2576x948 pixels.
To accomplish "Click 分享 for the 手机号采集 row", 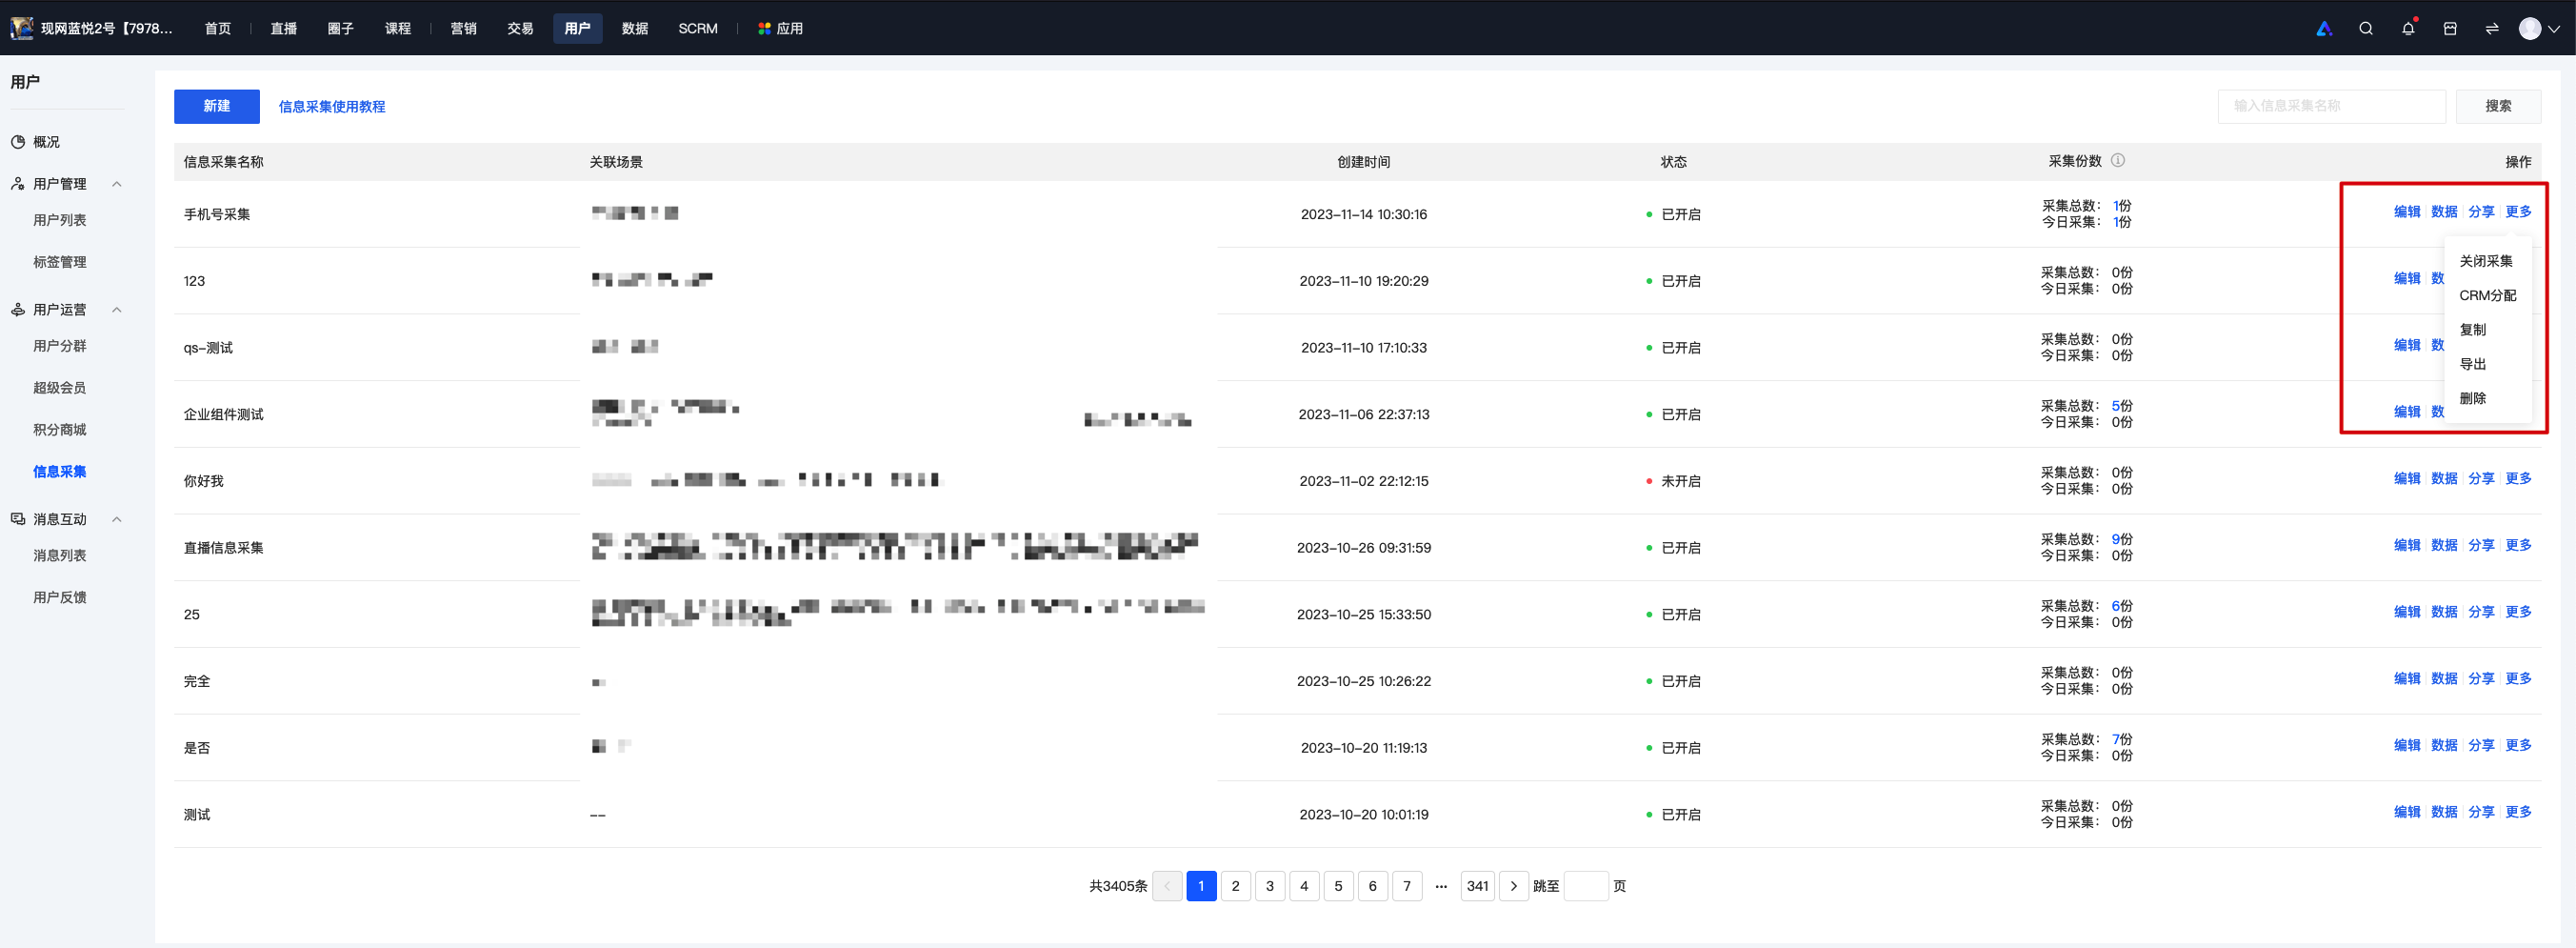I will 2481,212.
